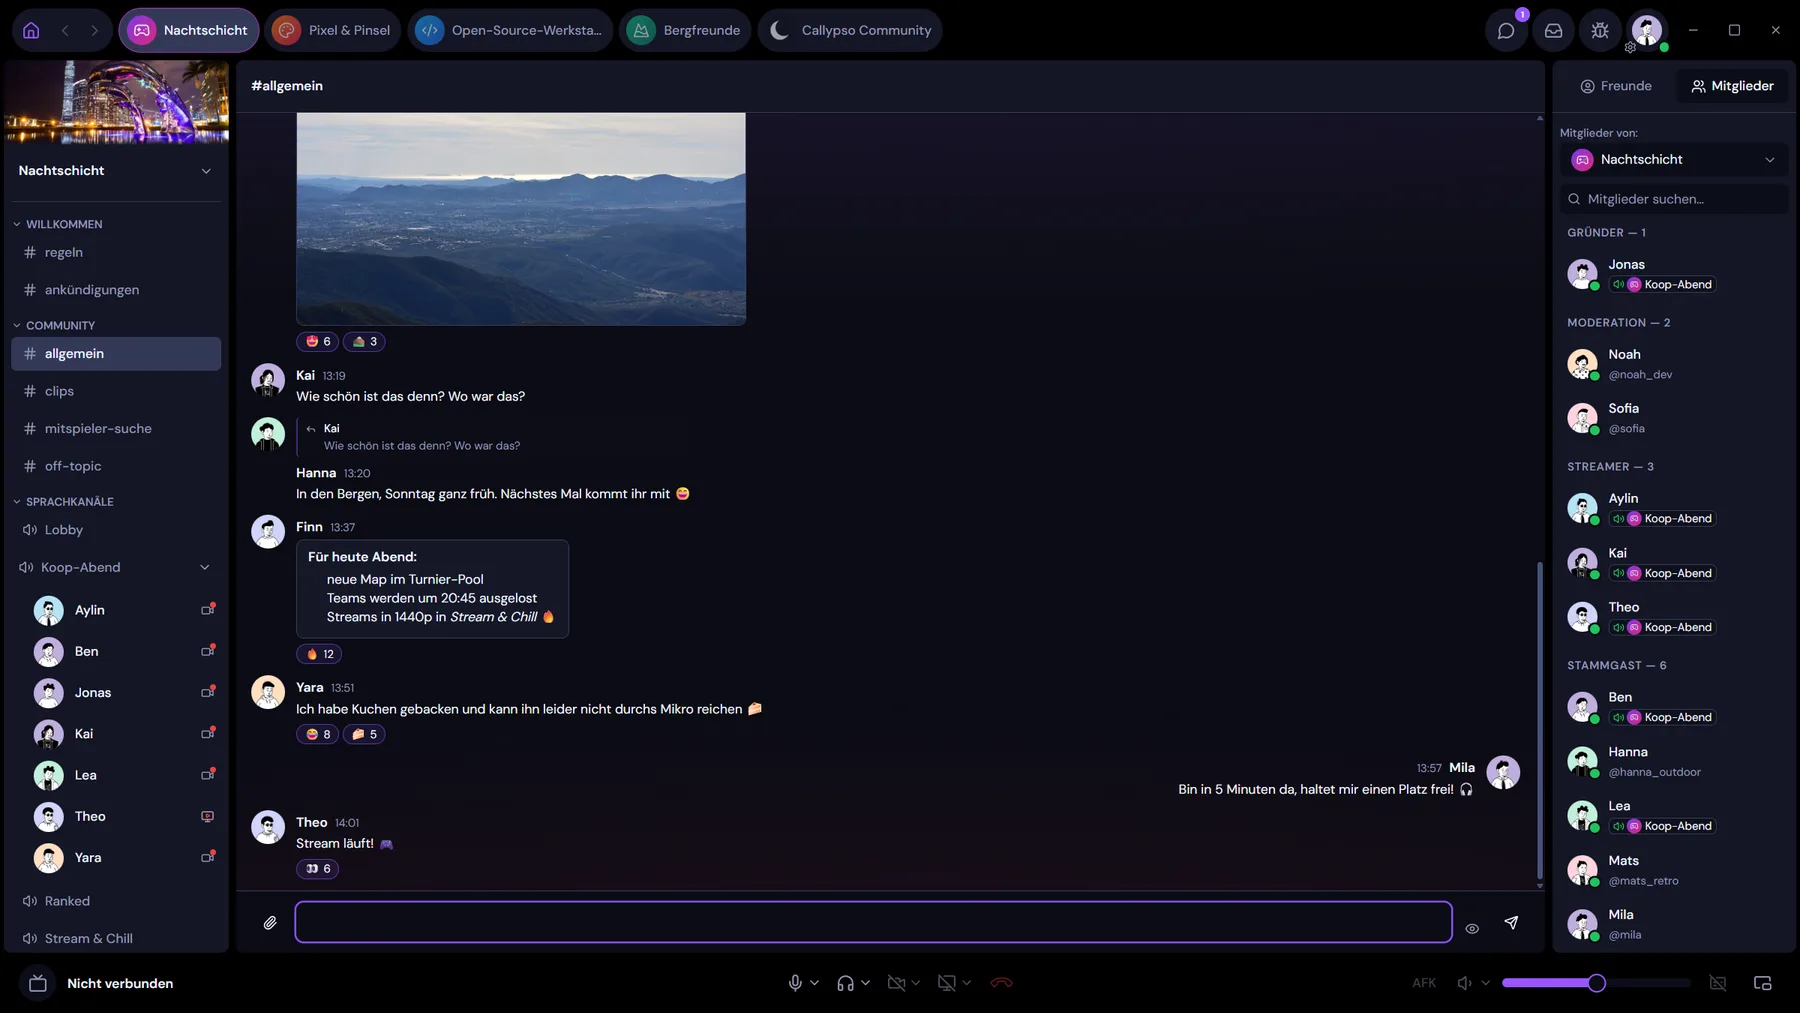Image resolution: width=1800 pixels, height=1013 pixels.
Task: Open the Freunde tab
Action: [x=1616, y=86]
